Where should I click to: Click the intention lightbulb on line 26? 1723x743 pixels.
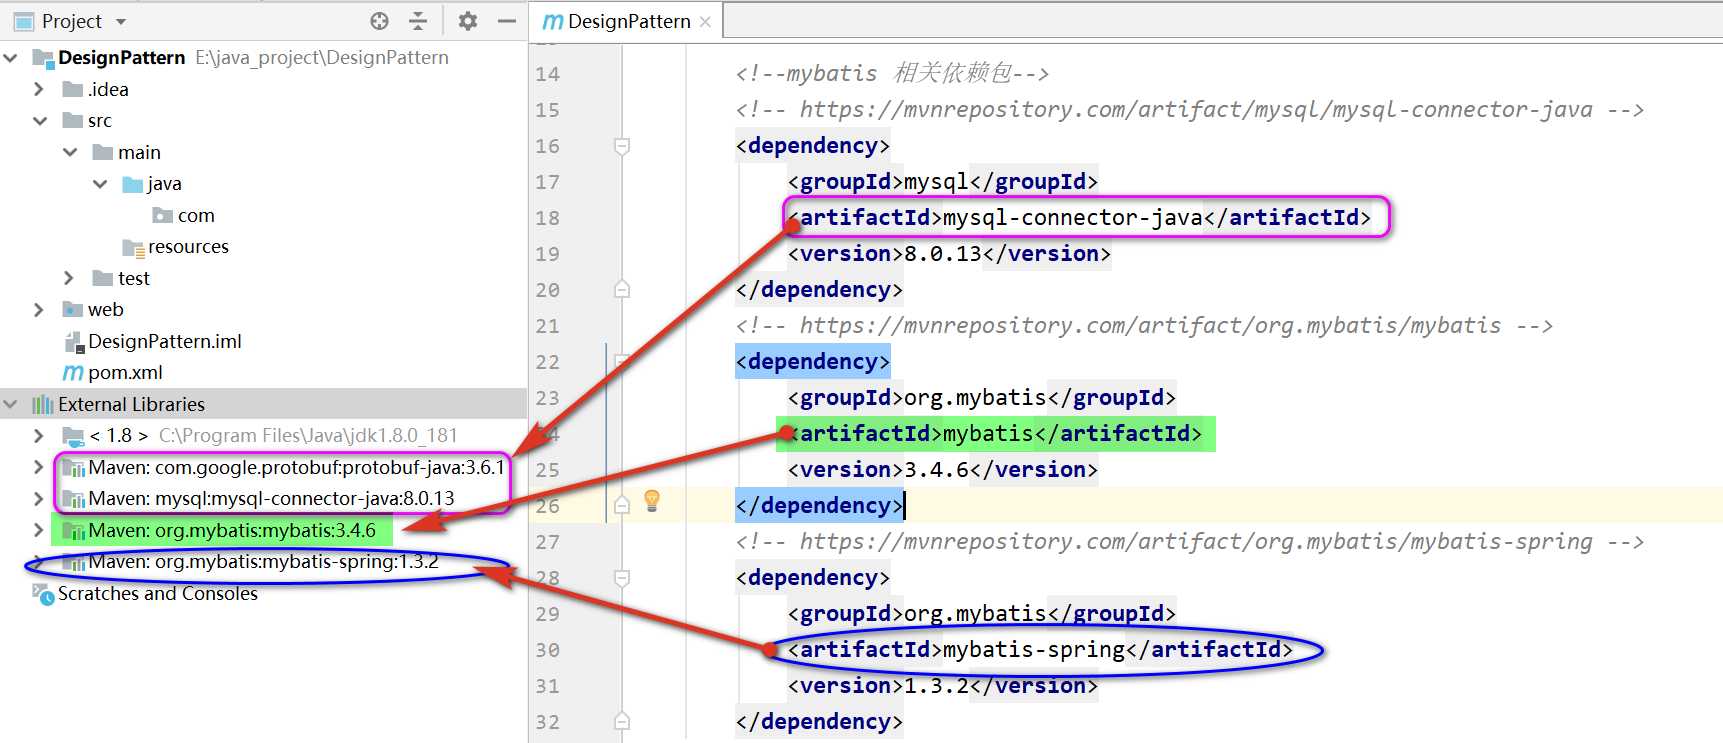pyautogui.click(x=652, y=499)
